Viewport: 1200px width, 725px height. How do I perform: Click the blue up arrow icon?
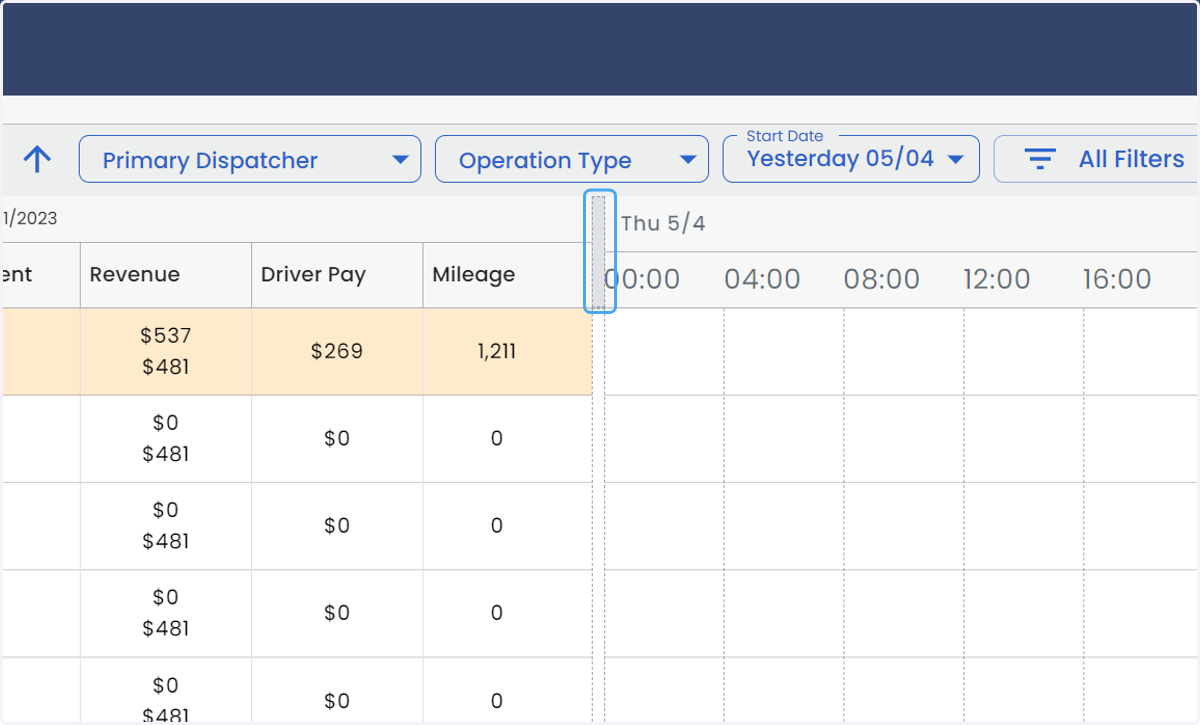coord(37,159)
